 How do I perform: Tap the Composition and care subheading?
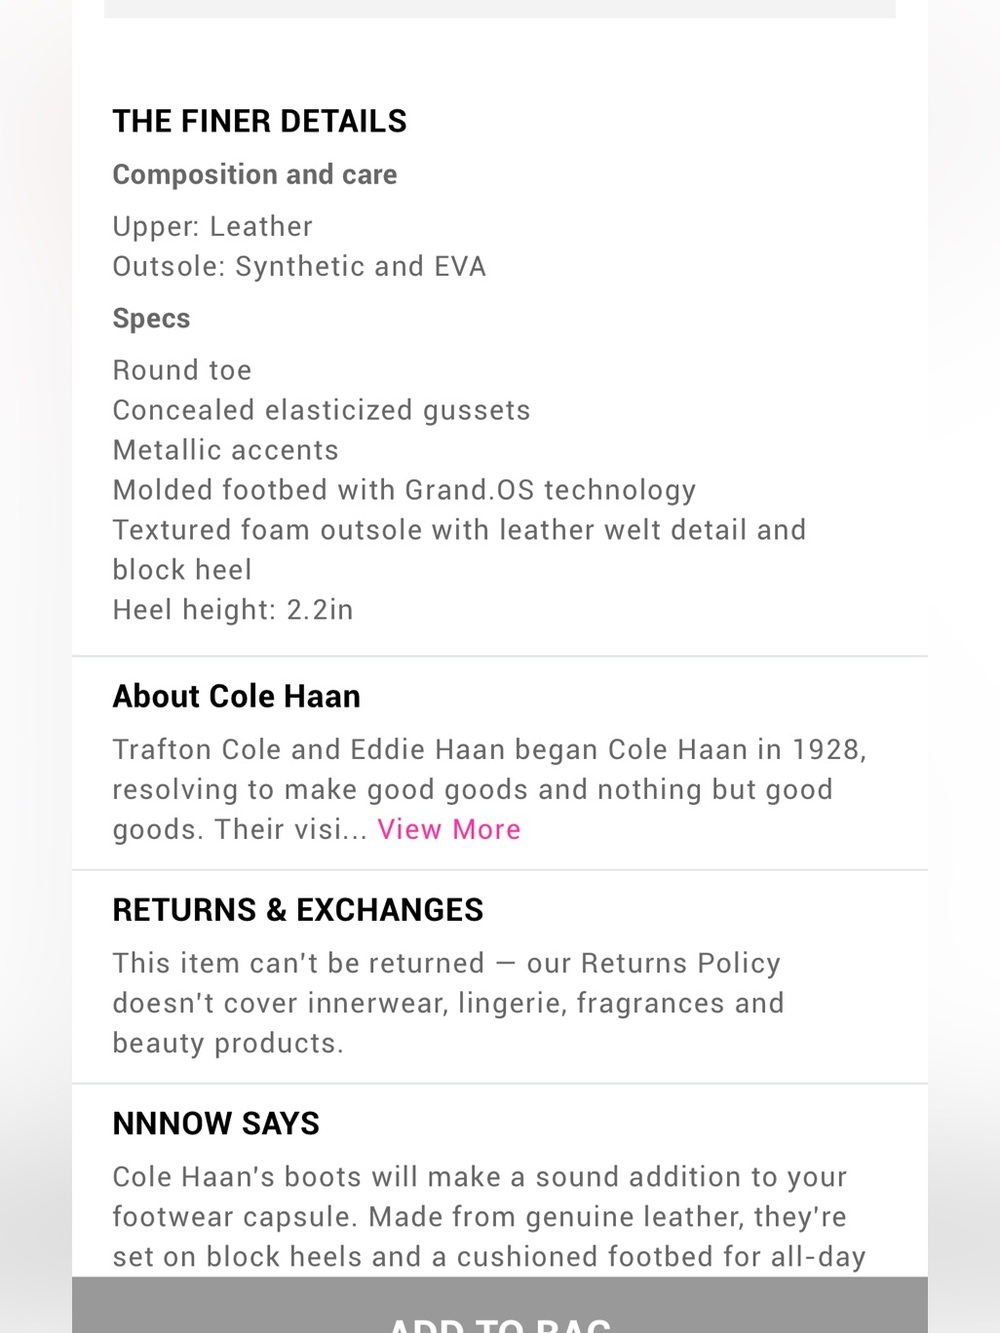coord(255,174)
